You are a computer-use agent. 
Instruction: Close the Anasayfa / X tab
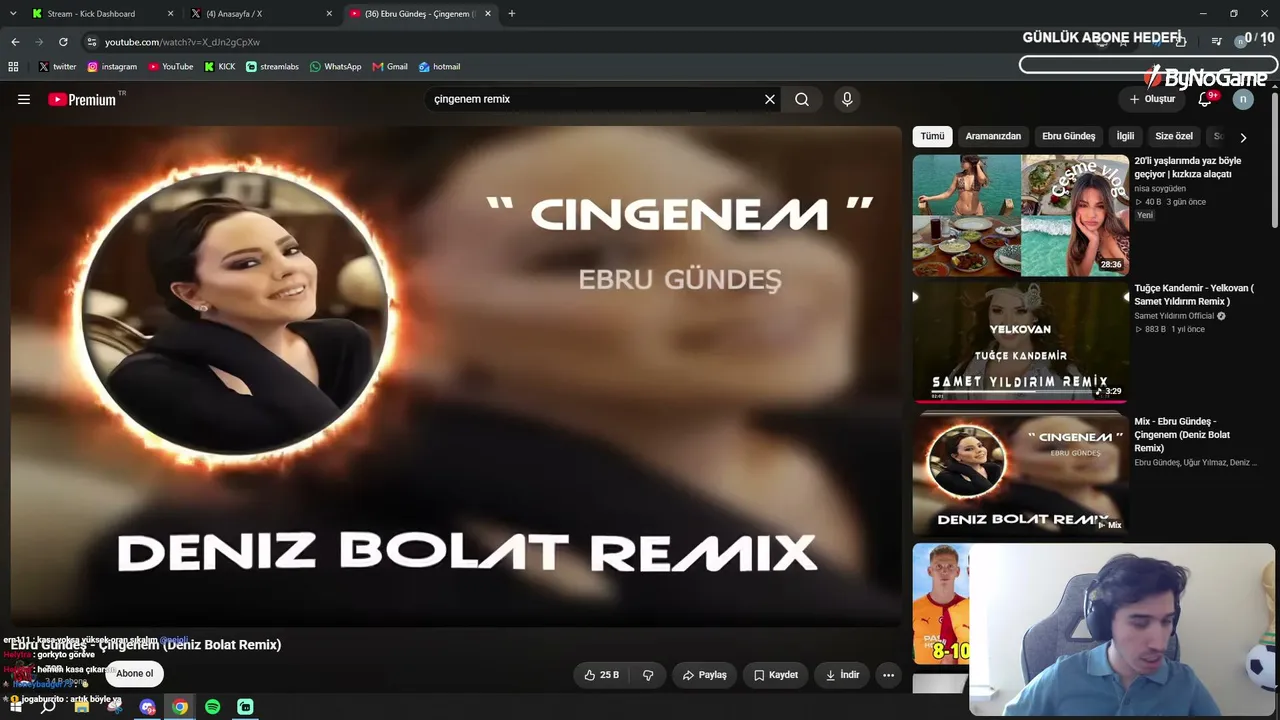(329, 14)
